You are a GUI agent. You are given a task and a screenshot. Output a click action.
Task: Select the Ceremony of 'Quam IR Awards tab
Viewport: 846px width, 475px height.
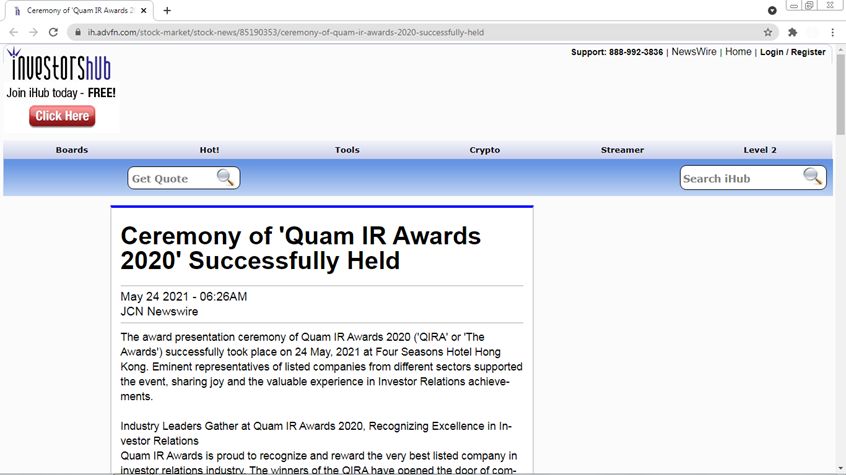click(80, 10)
